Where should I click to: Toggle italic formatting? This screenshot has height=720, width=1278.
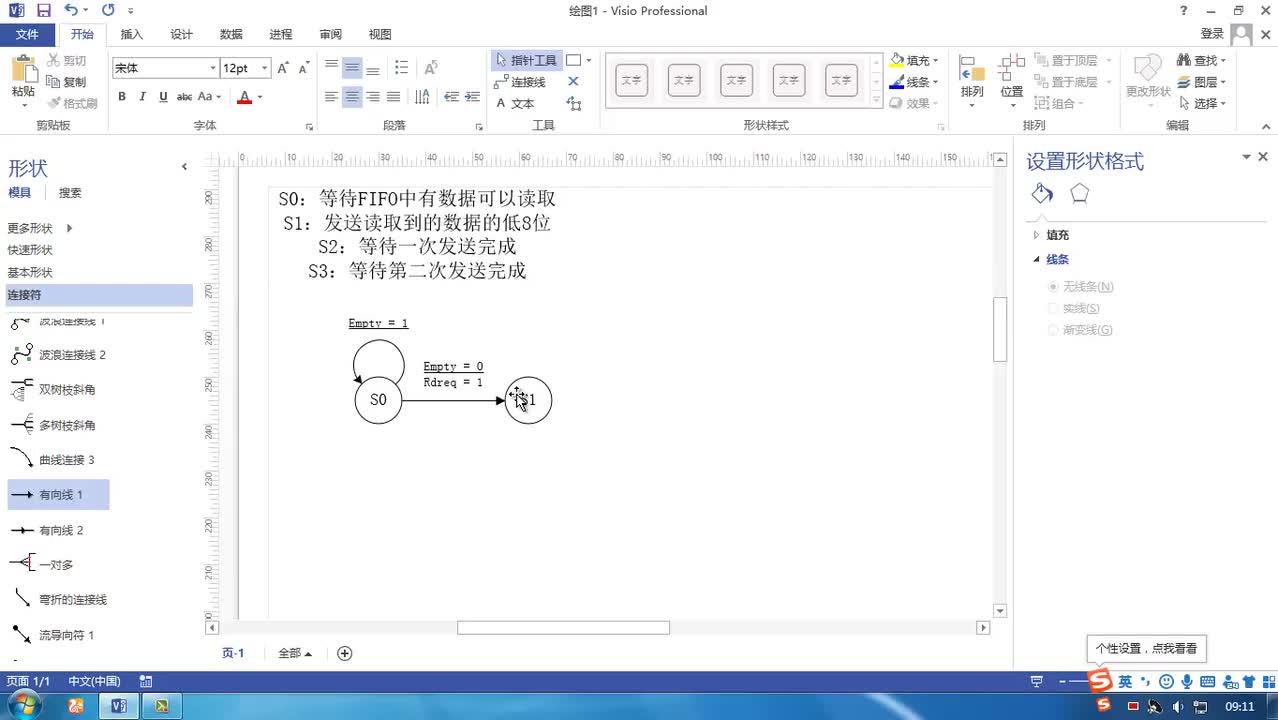pyautogui.click(x=142, y=97)
